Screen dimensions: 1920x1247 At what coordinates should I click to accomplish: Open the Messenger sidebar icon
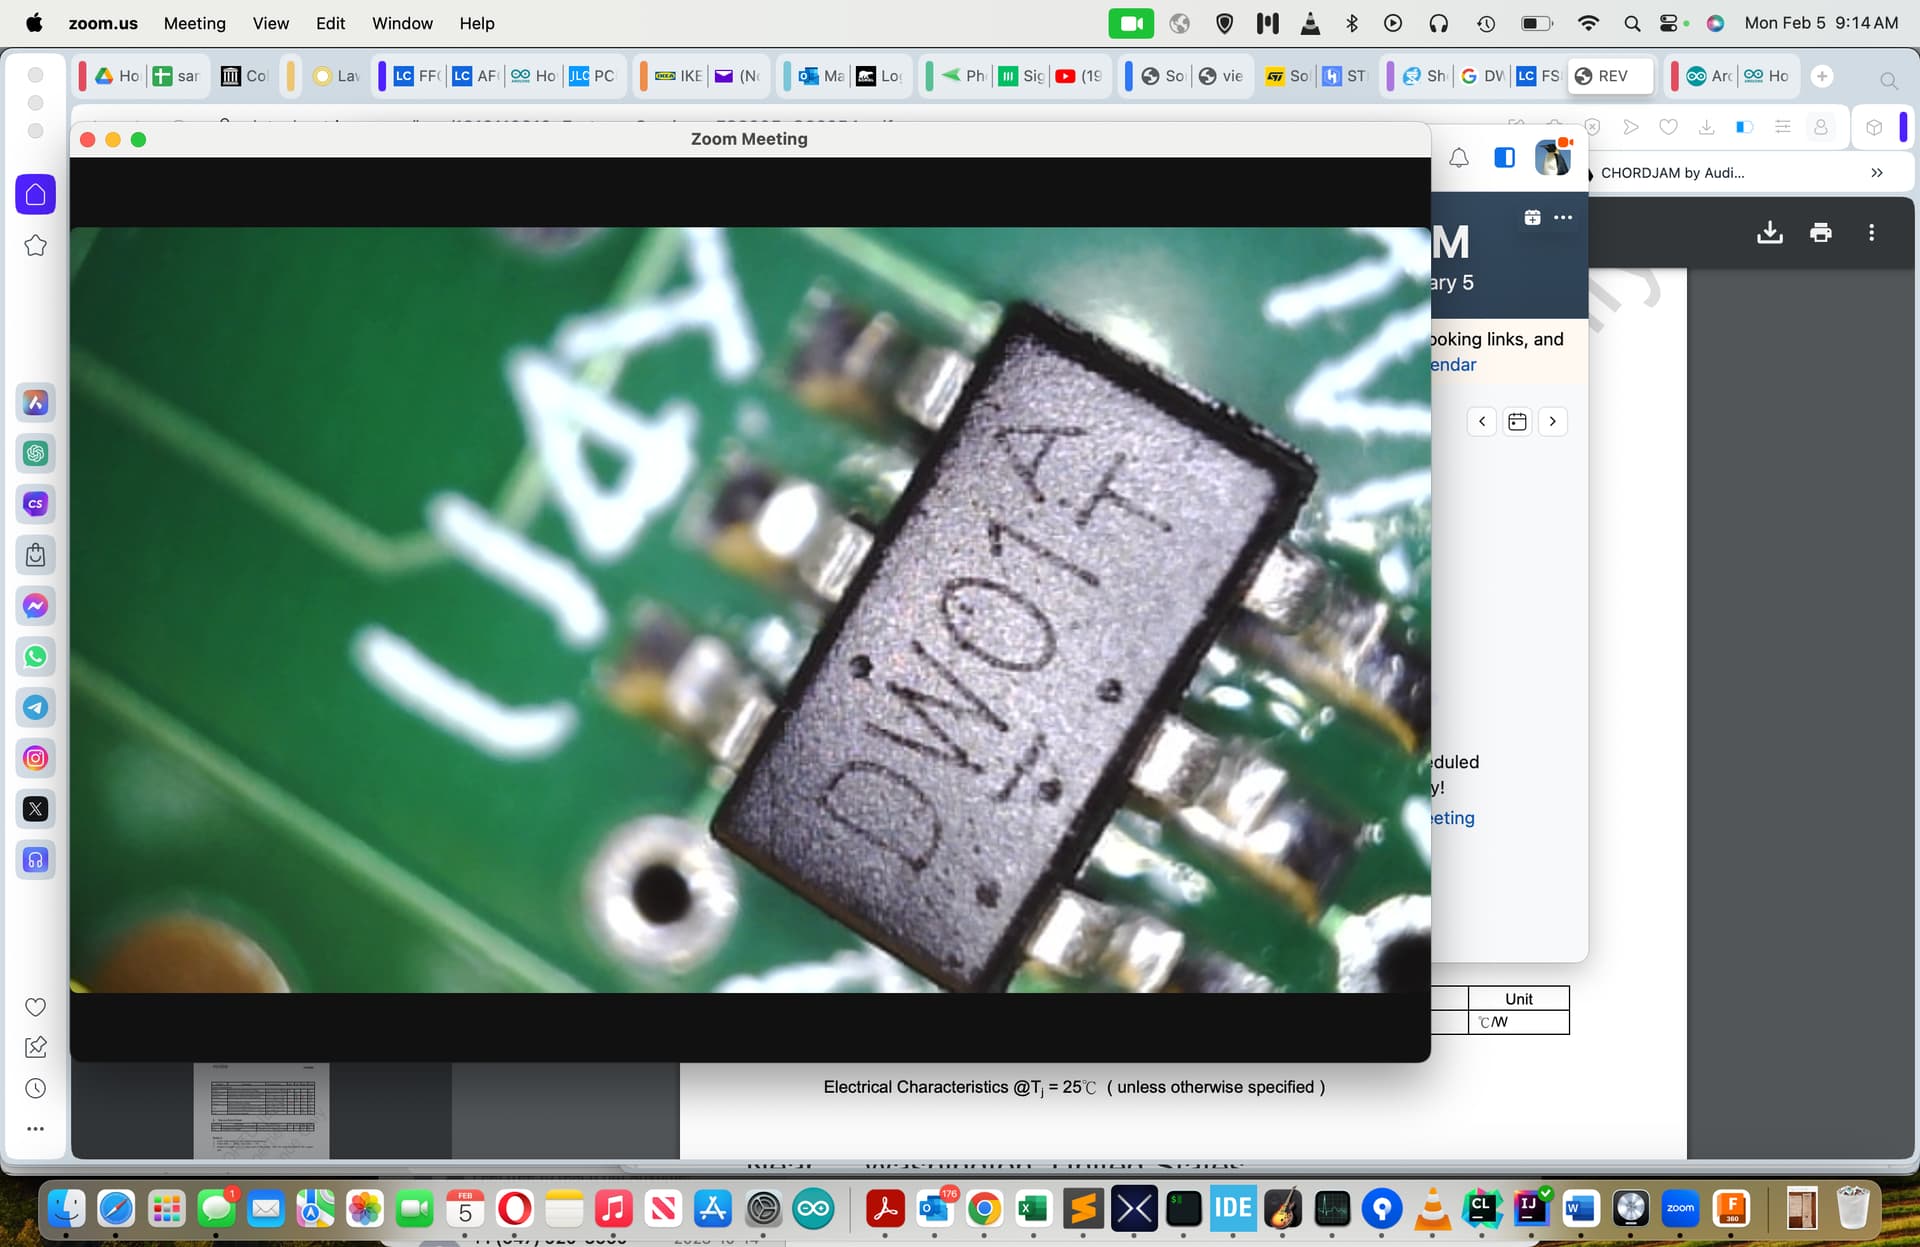36,606
